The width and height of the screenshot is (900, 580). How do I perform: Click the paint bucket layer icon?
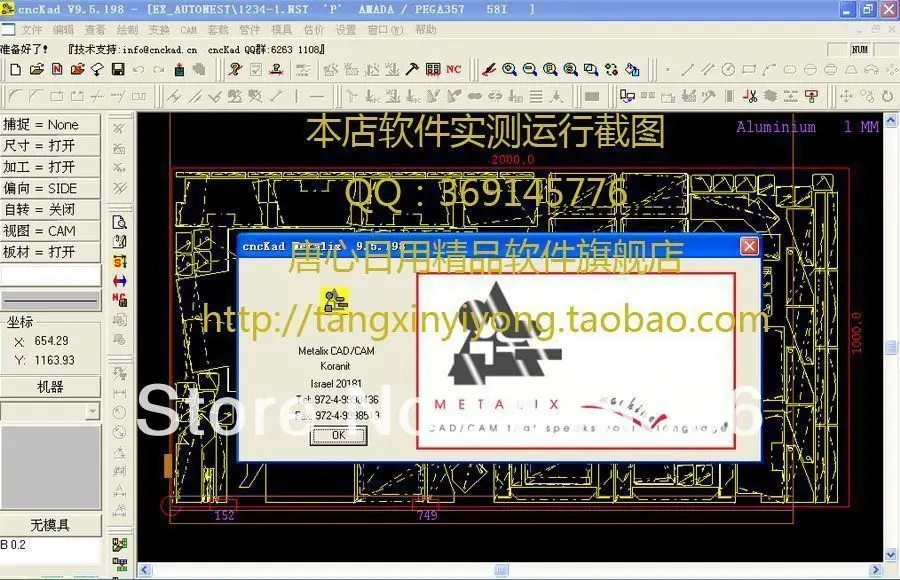click(x=632, y=69)
